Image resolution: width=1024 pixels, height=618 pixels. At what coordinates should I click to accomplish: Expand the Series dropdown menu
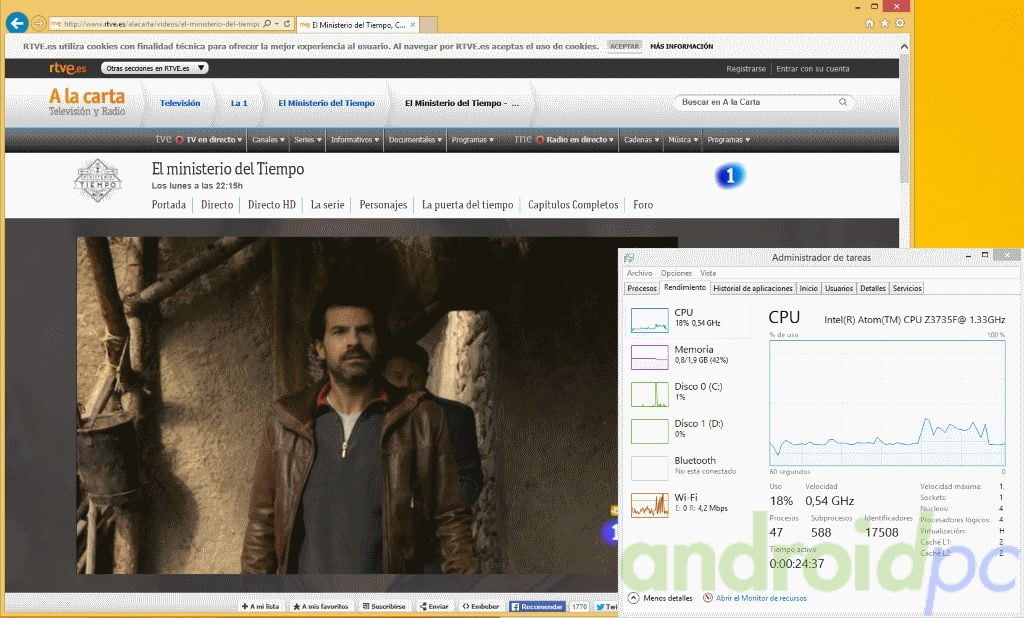pyautogui.click(x=308, y=140)
